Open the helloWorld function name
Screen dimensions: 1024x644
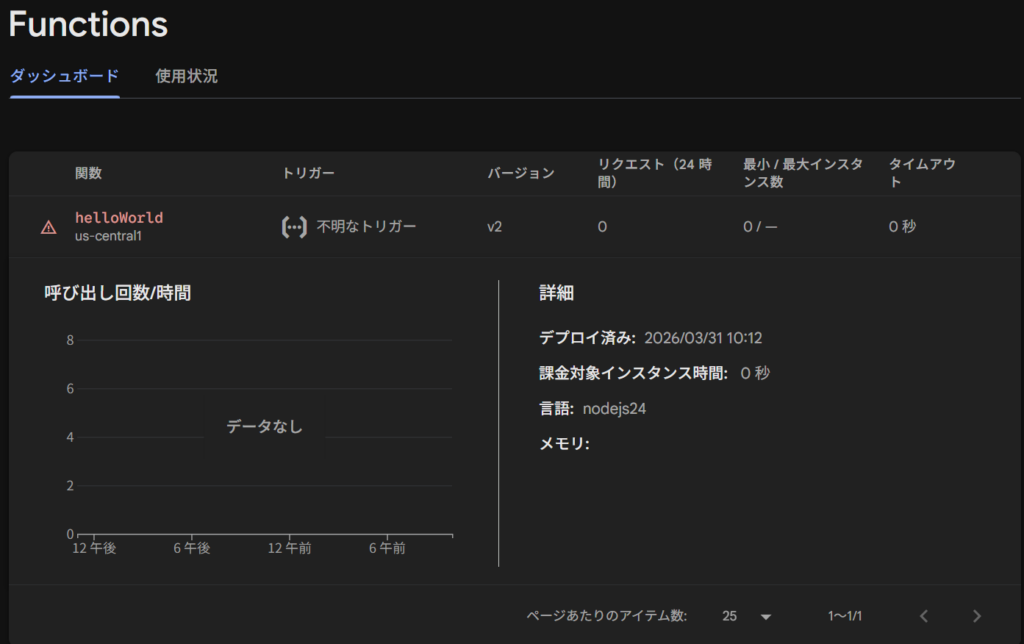[118, 217]
